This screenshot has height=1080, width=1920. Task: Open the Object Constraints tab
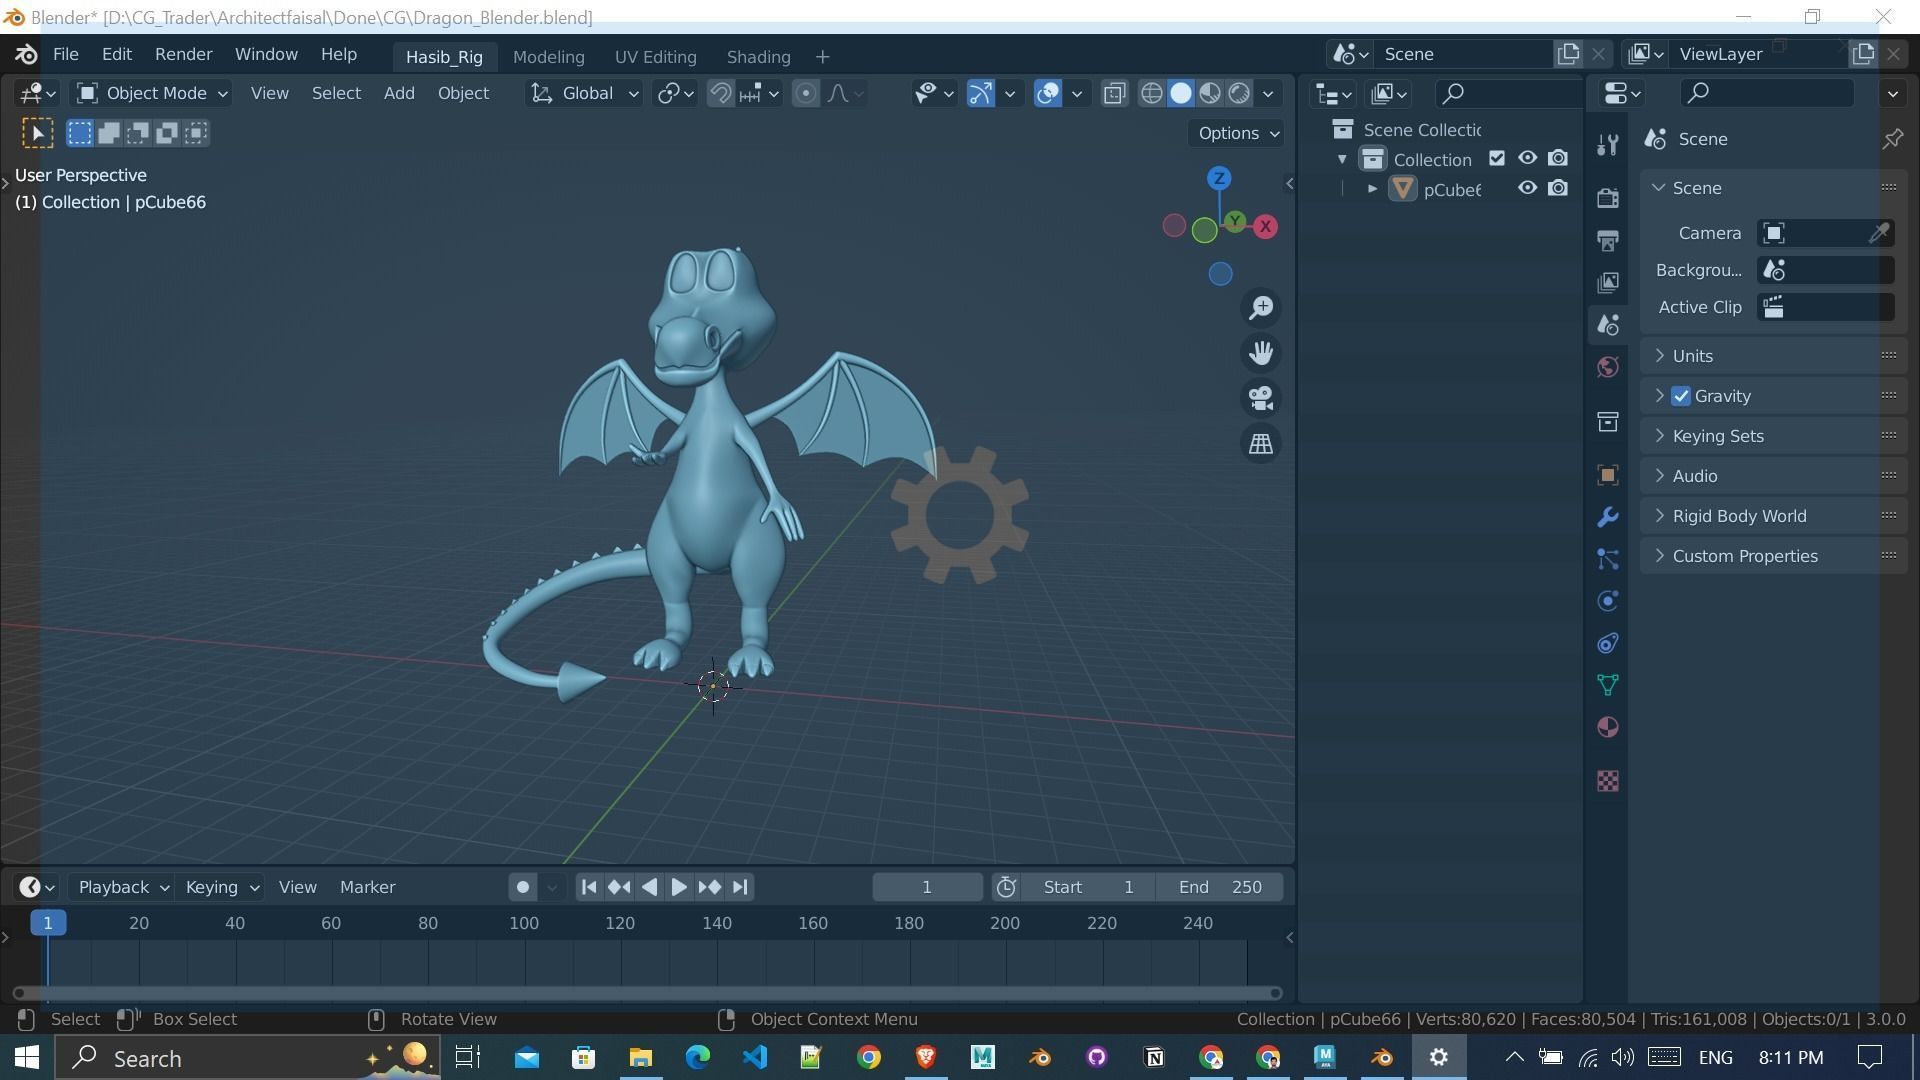click(1607, 643)
